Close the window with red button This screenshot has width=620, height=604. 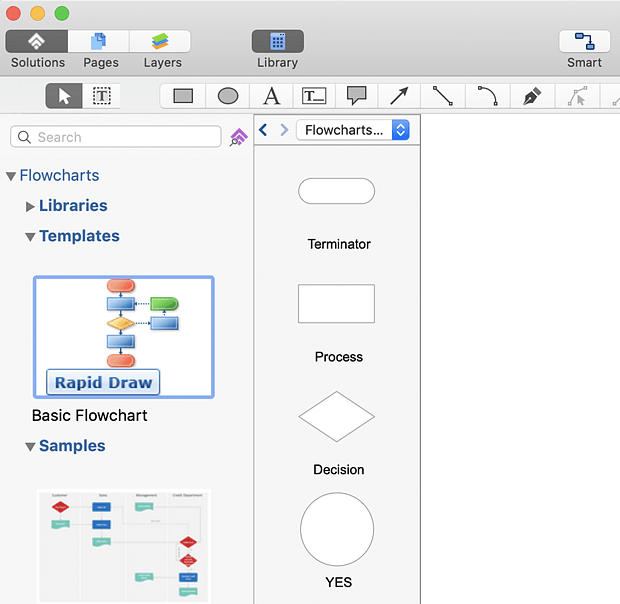(13, 13)
